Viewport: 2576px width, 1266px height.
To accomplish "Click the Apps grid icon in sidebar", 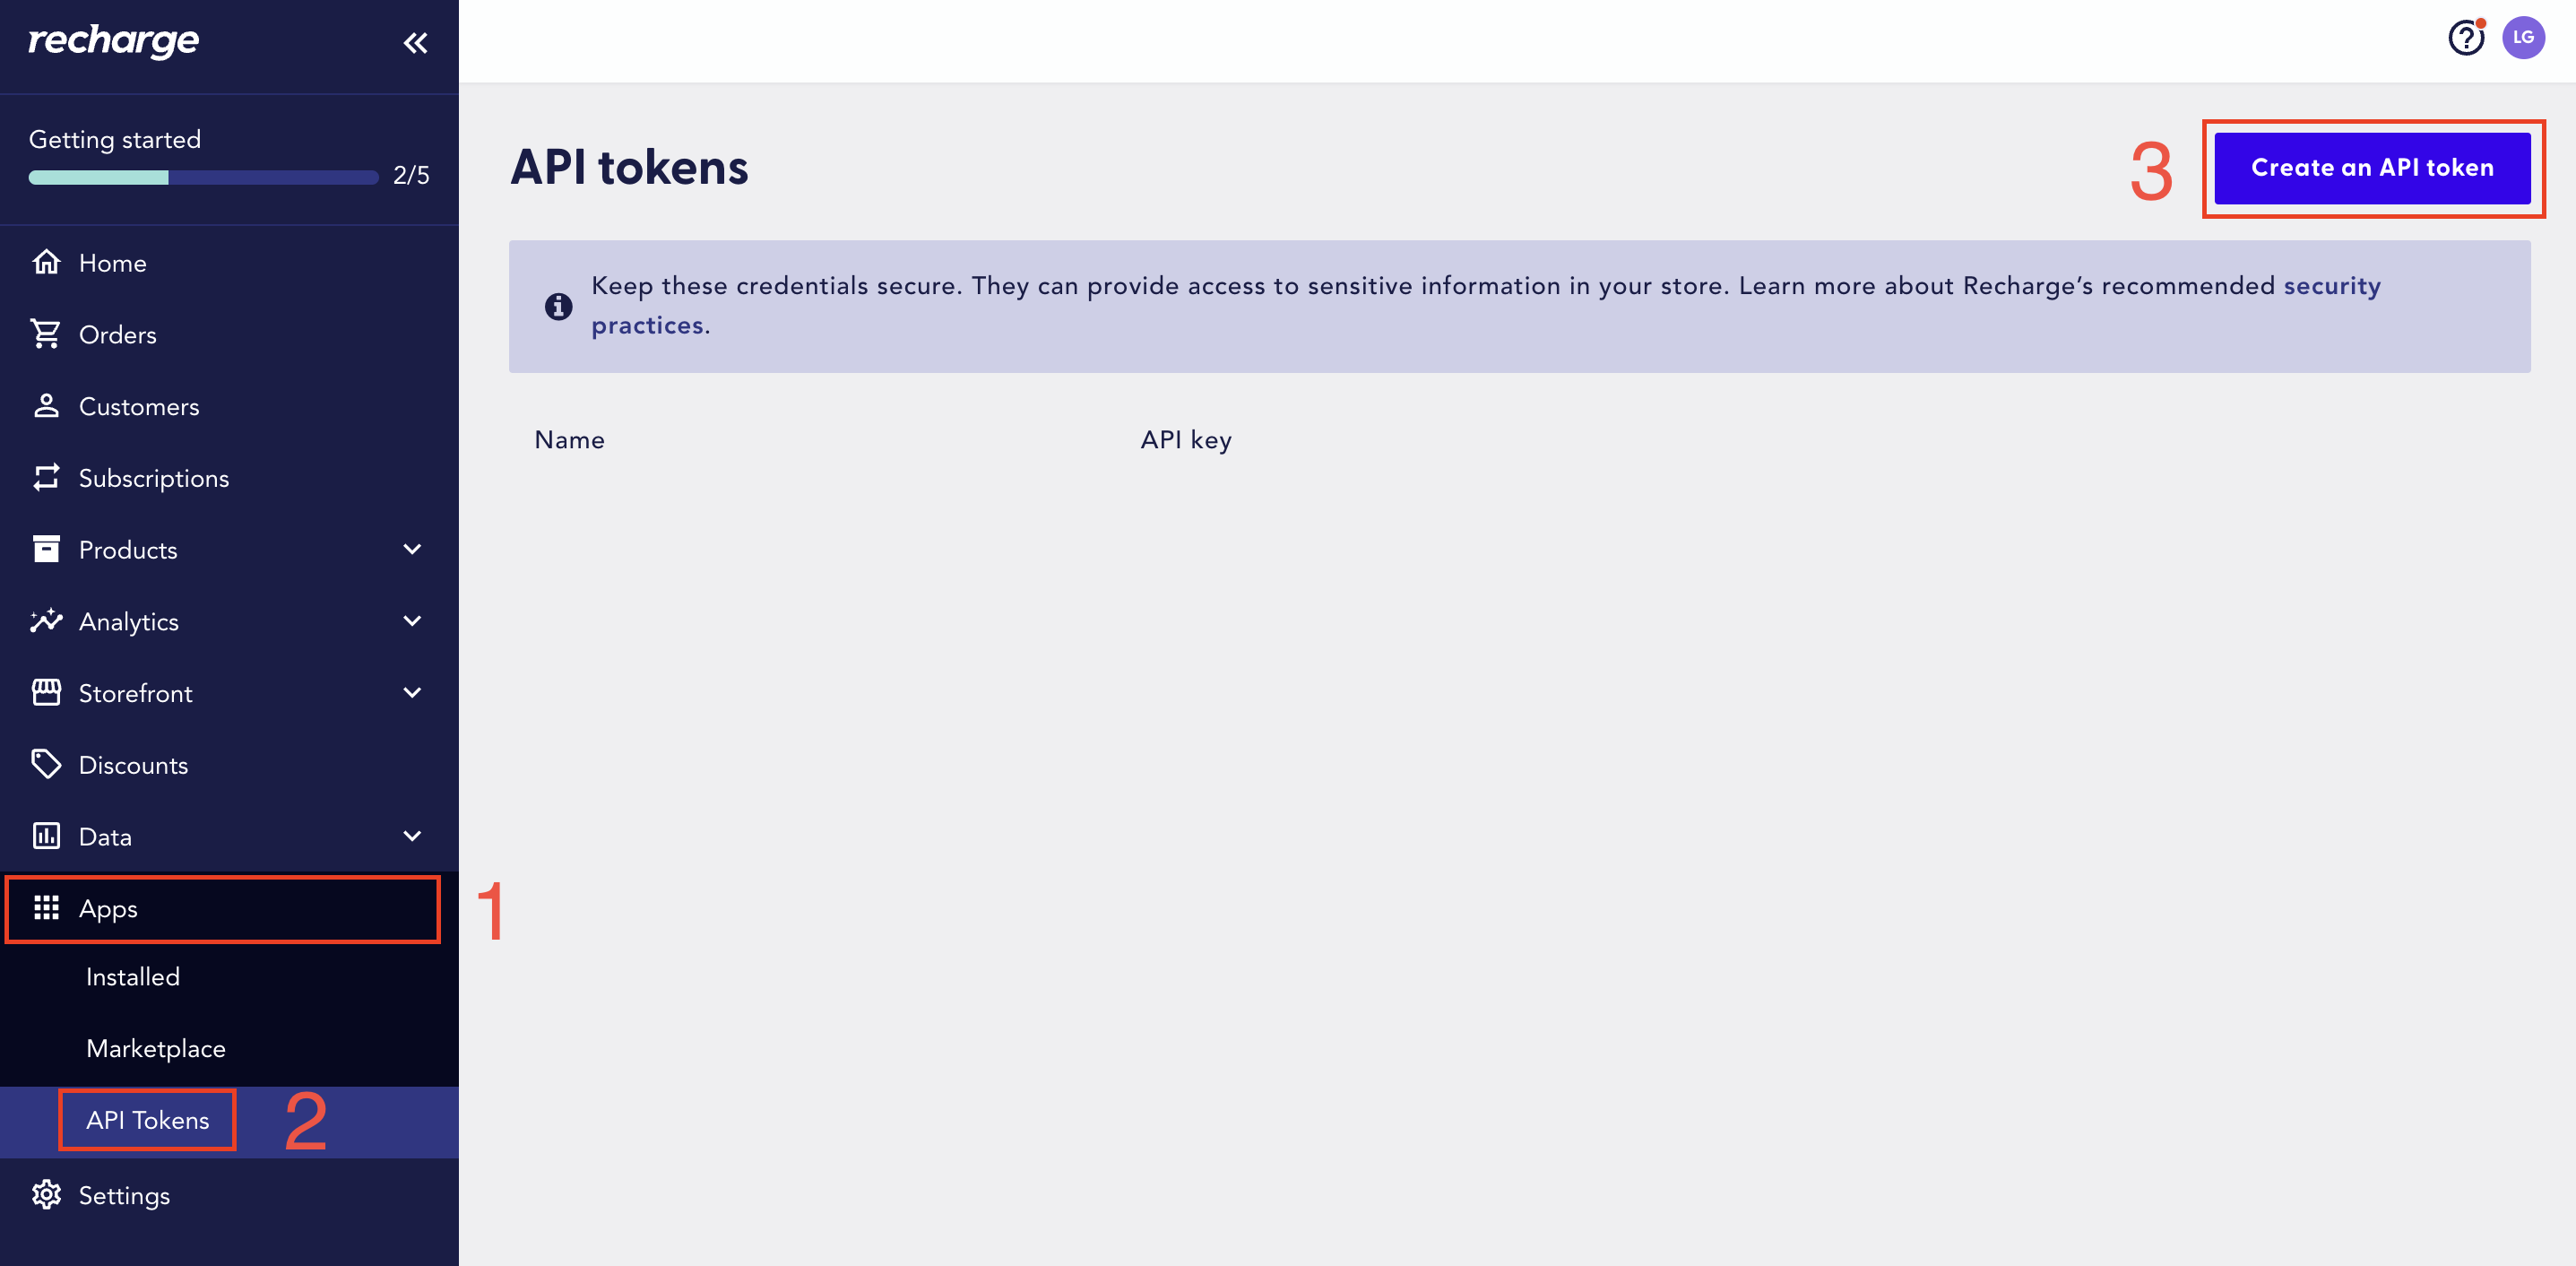I will (46, 907).
